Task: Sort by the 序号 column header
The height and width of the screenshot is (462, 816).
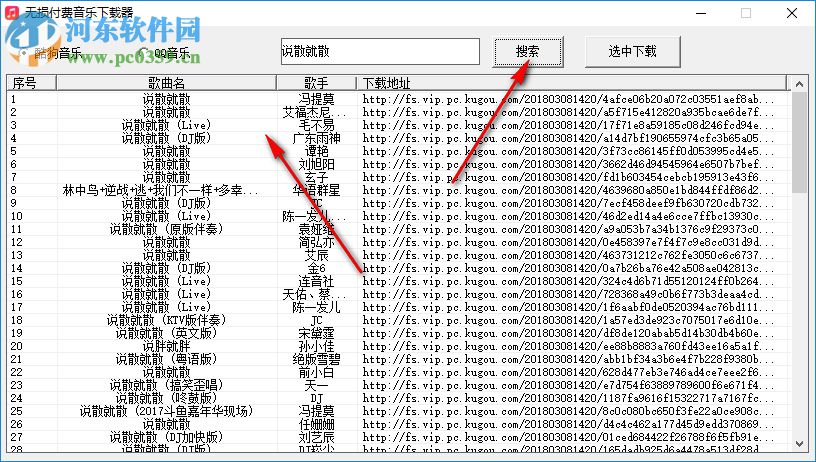Action: pos(32,83)
